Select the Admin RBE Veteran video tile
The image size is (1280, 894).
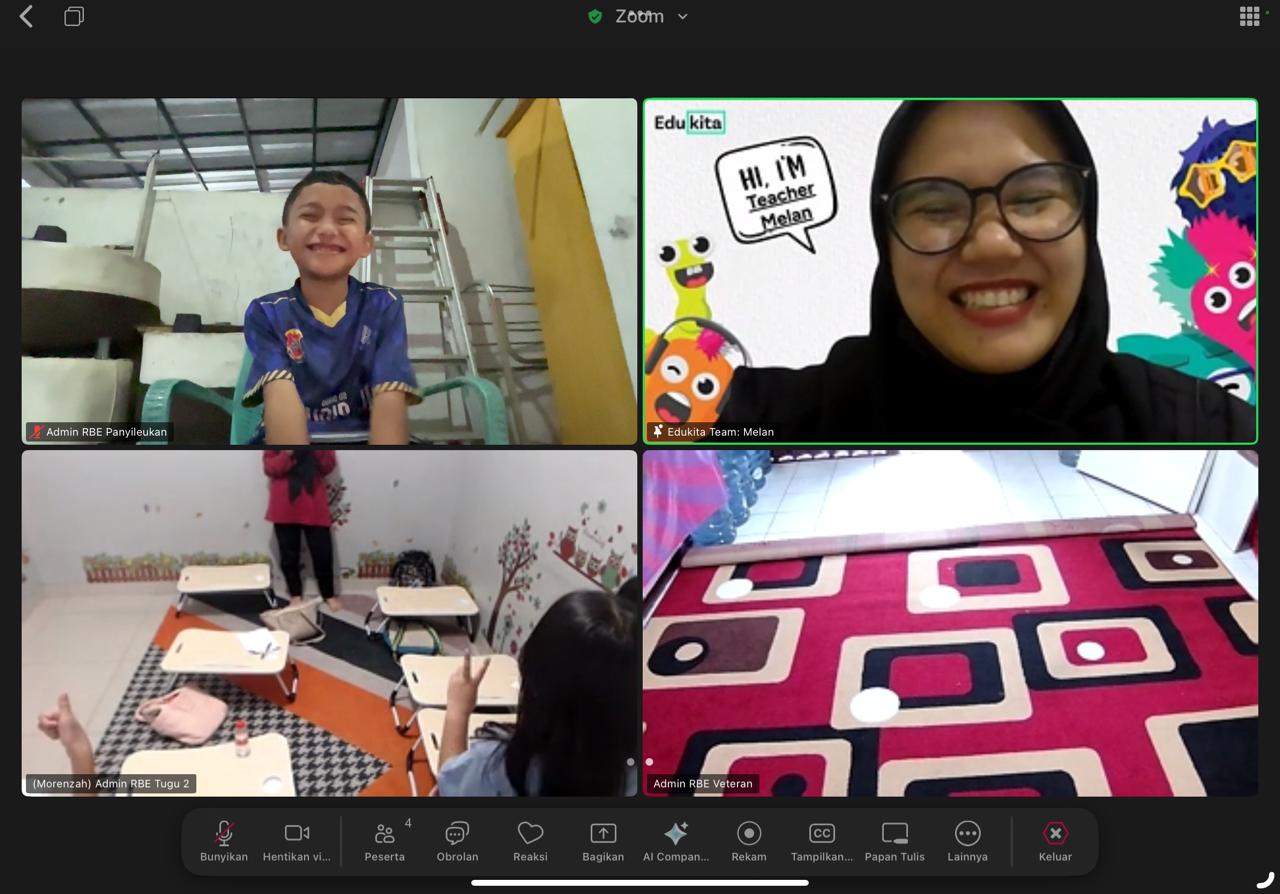pyautogui.click(x=950, y=622)
